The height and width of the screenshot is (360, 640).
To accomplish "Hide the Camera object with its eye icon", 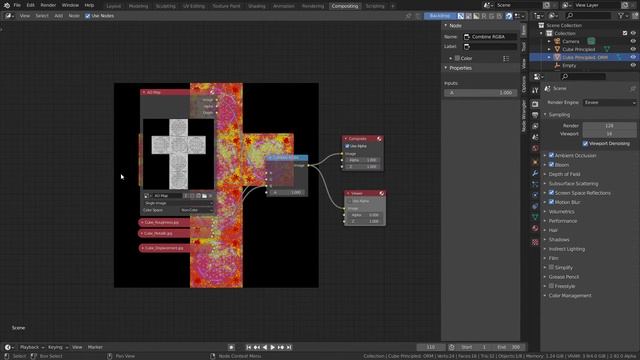I will click(x=633, y=41).
